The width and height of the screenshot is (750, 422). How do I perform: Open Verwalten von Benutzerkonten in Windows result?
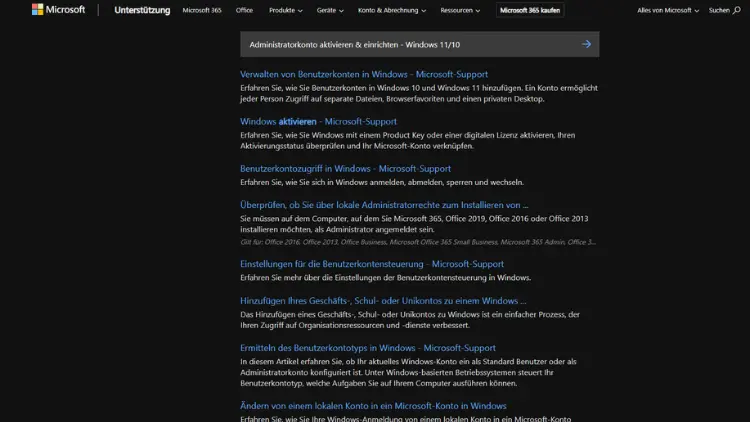pyautogui.click(x=364, y=74)
